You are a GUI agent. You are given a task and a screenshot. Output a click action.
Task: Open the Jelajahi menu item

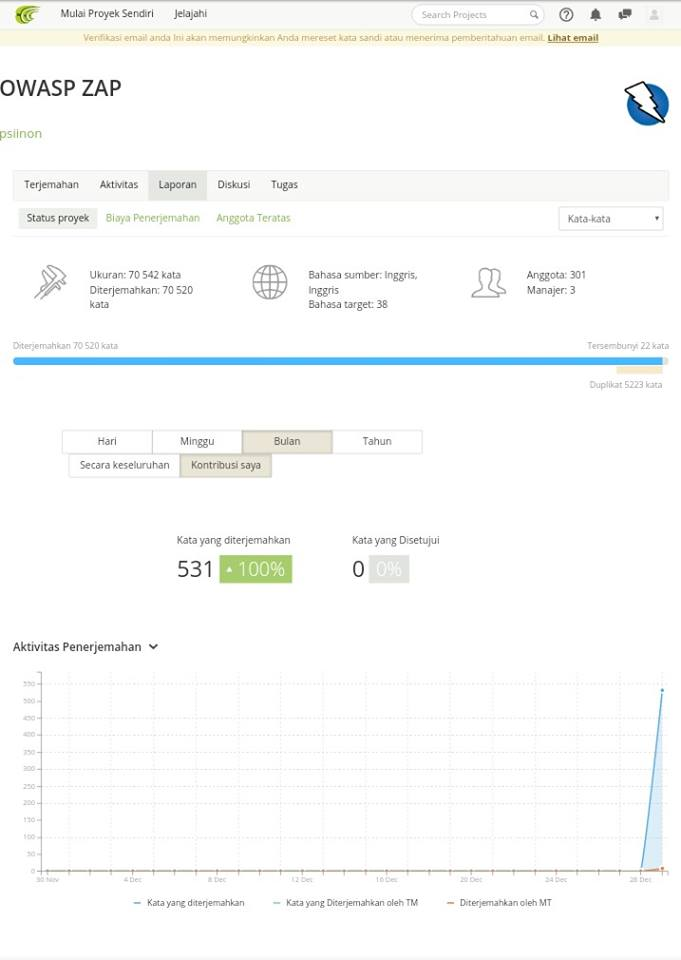click(190, 13)
